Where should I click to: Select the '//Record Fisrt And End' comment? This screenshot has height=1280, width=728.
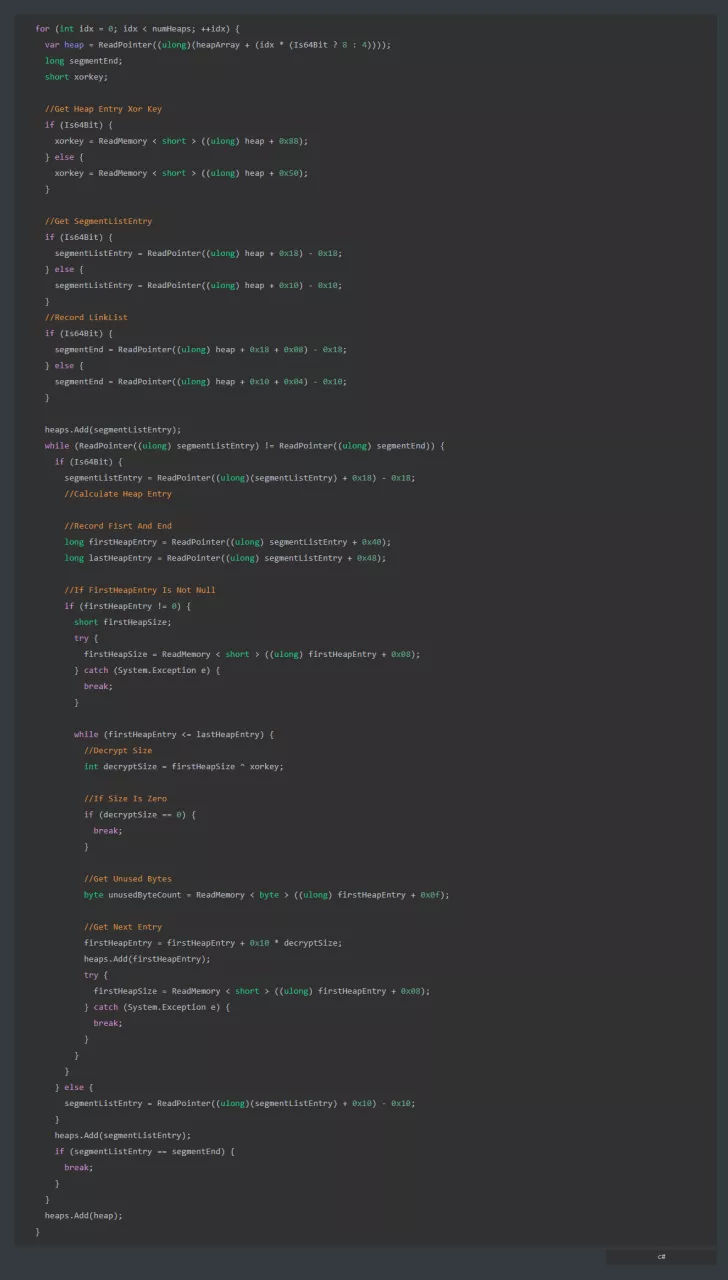pyautogui.click(x=118, y=525)
